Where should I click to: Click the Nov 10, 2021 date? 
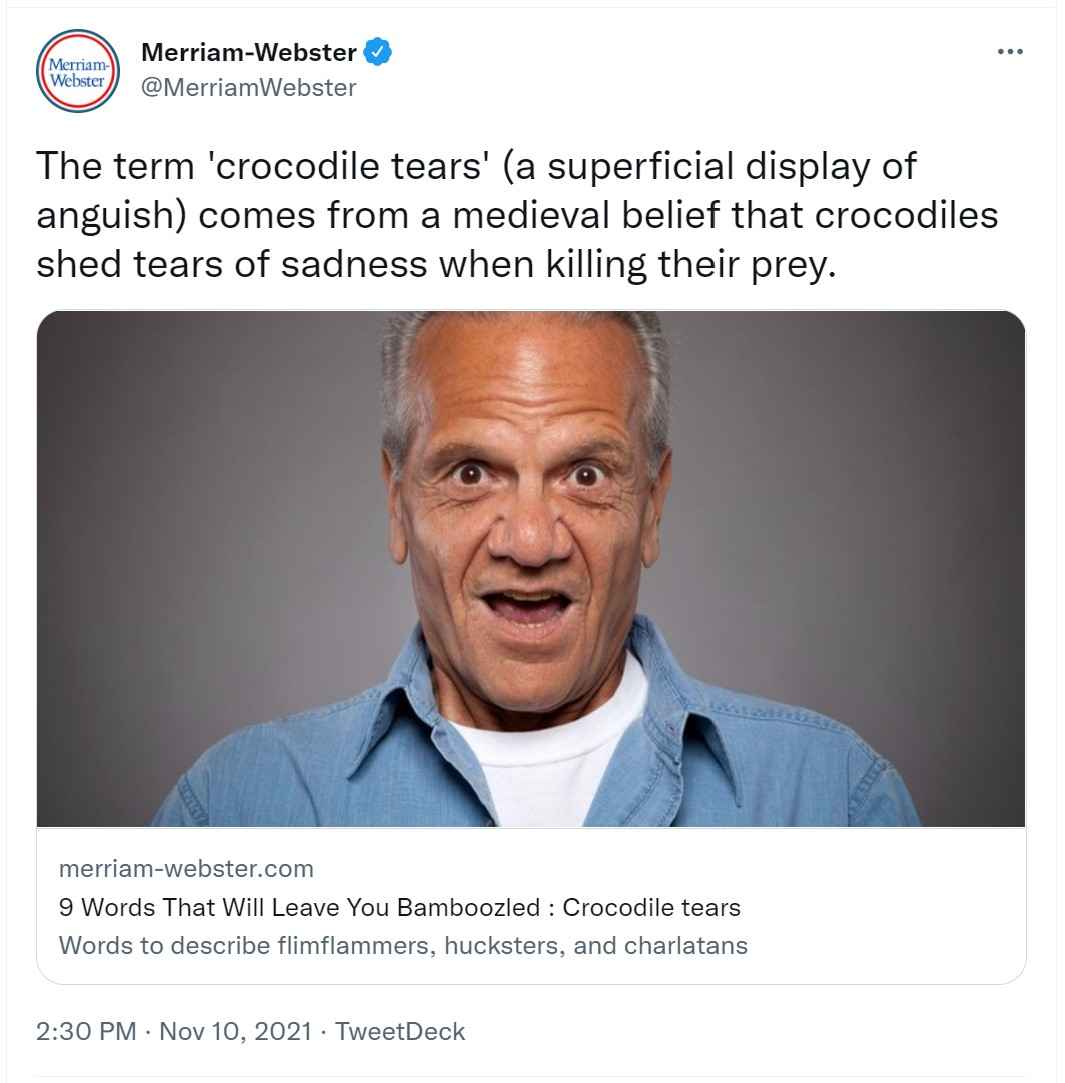pos(234,1032)
